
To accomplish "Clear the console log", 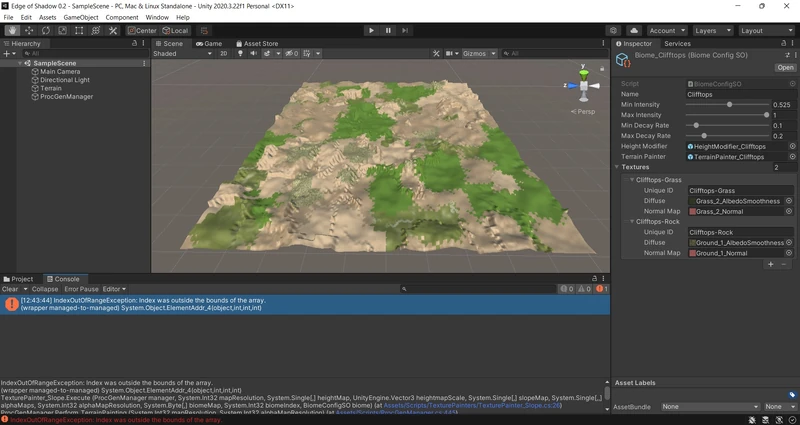I will pyautogui.click(x=9, y=289).
